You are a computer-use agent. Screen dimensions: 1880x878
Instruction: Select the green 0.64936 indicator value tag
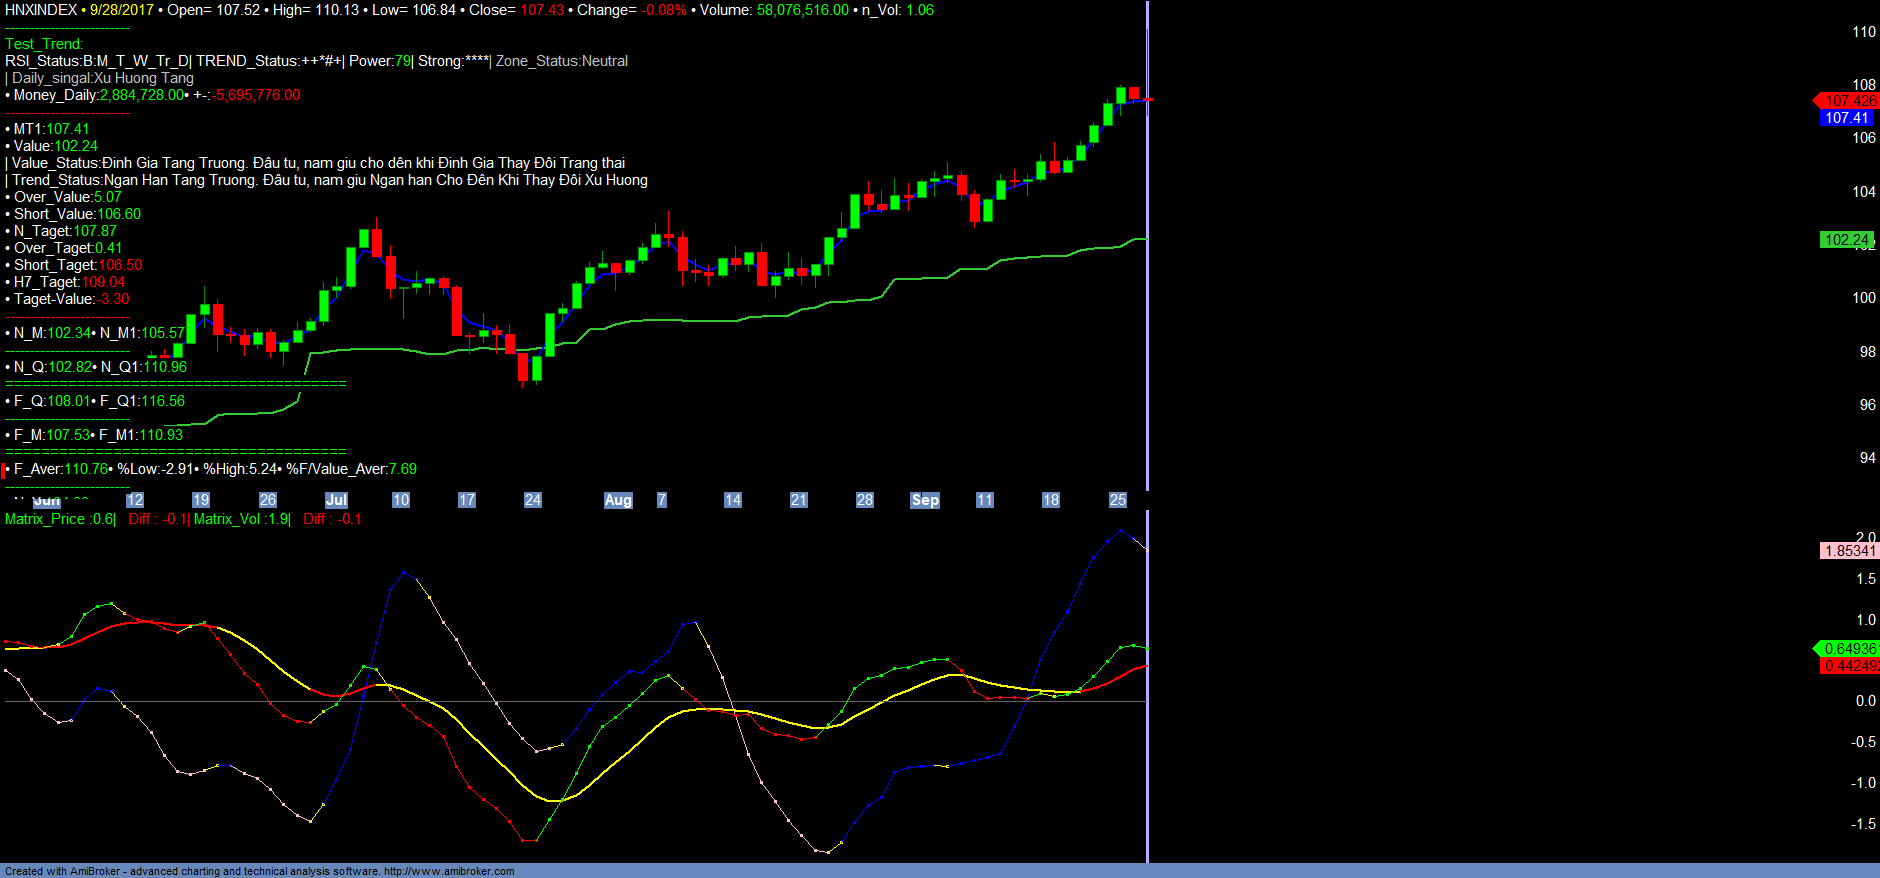click(x=1848, y=649)
